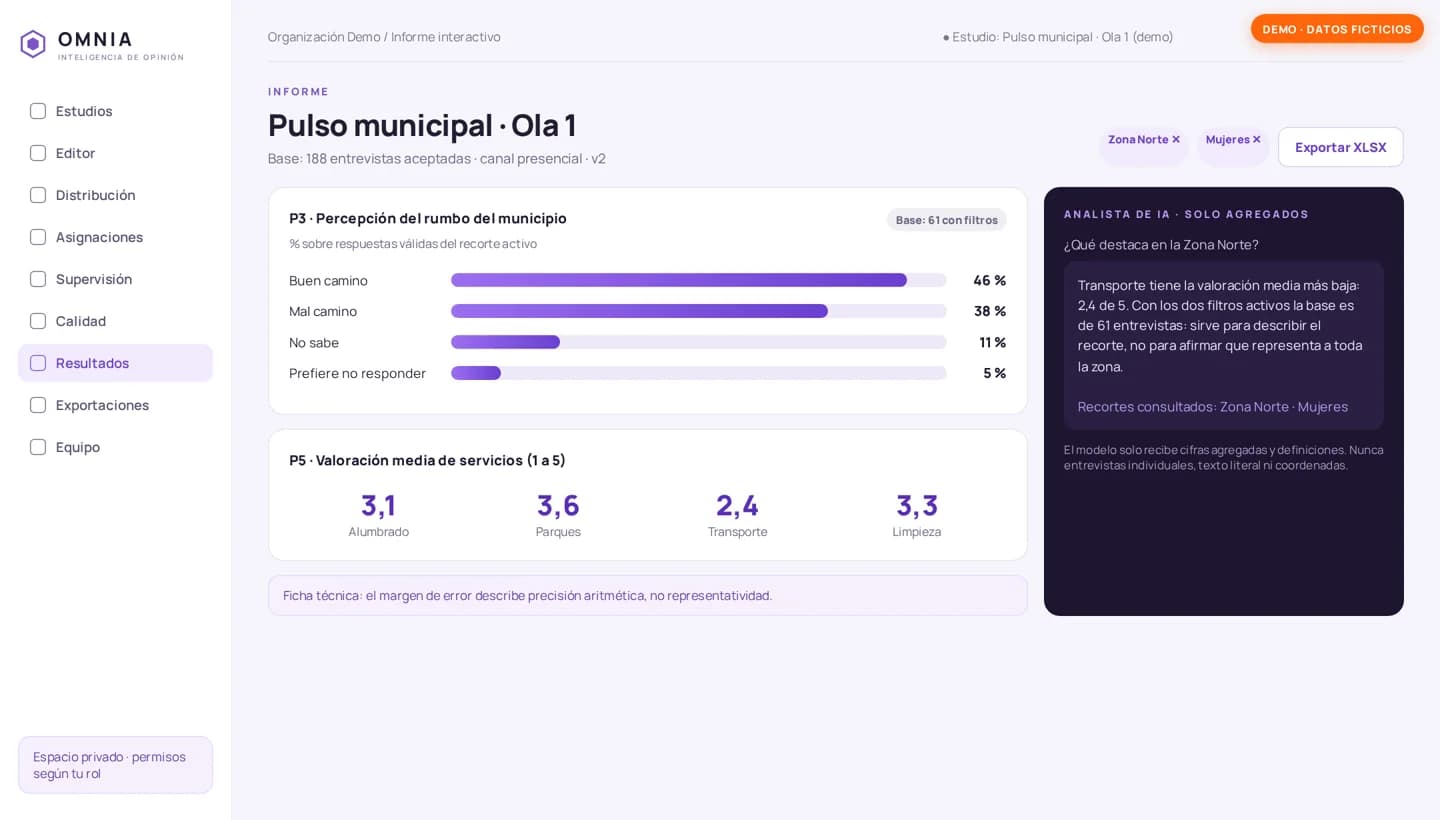Click the Ficha técnica note

[x=648, y=595]
